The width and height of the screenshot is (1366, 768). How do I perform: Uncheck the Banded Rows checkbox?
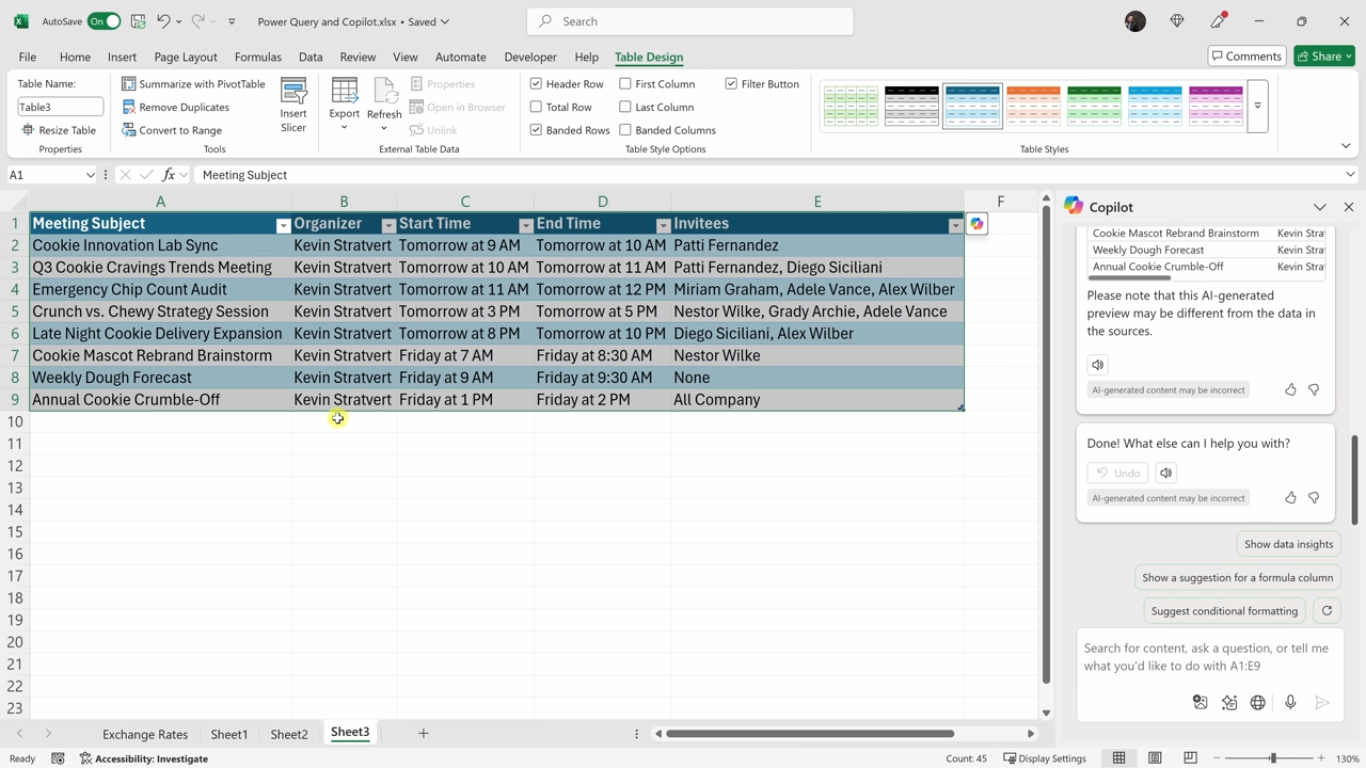point(536,130)
